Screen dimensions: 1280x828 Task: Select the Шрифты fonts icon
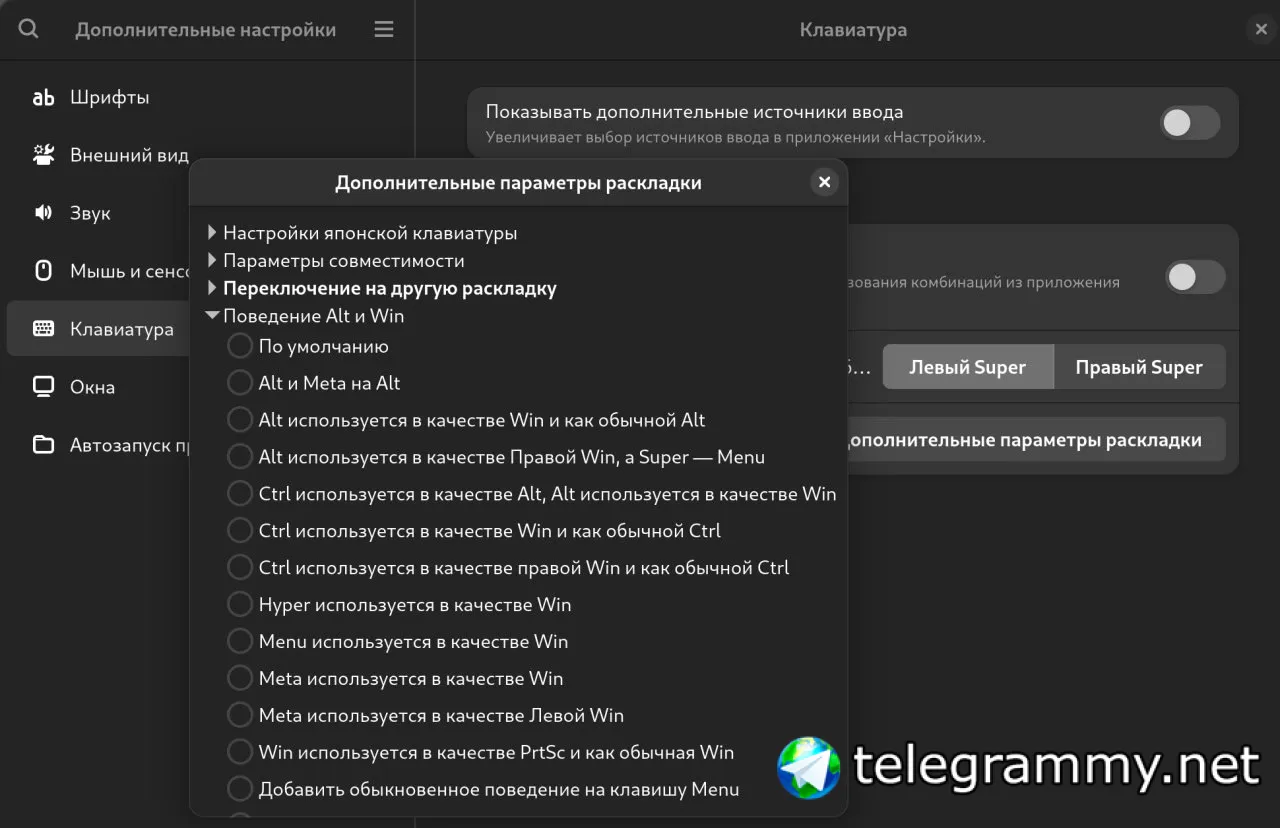pyautogui.click(x=43, y=97)
